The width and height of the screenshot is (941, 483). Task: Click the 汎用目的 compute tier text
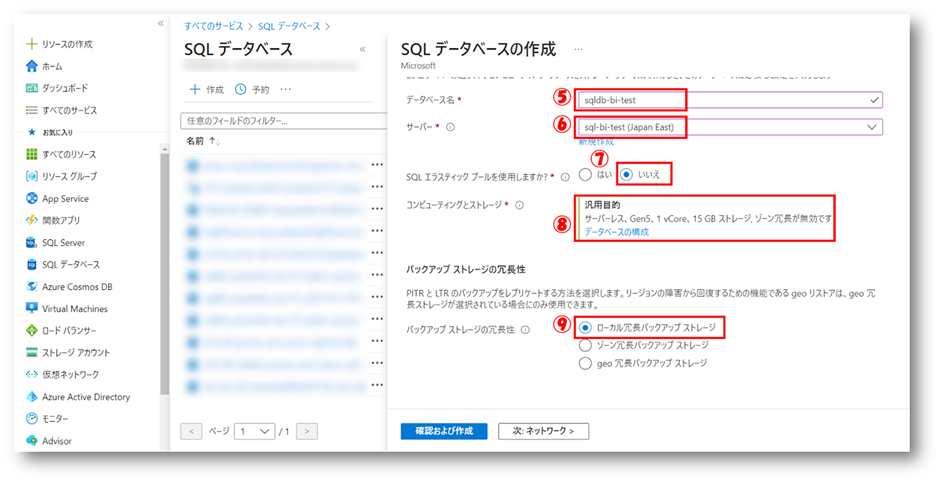602,205
